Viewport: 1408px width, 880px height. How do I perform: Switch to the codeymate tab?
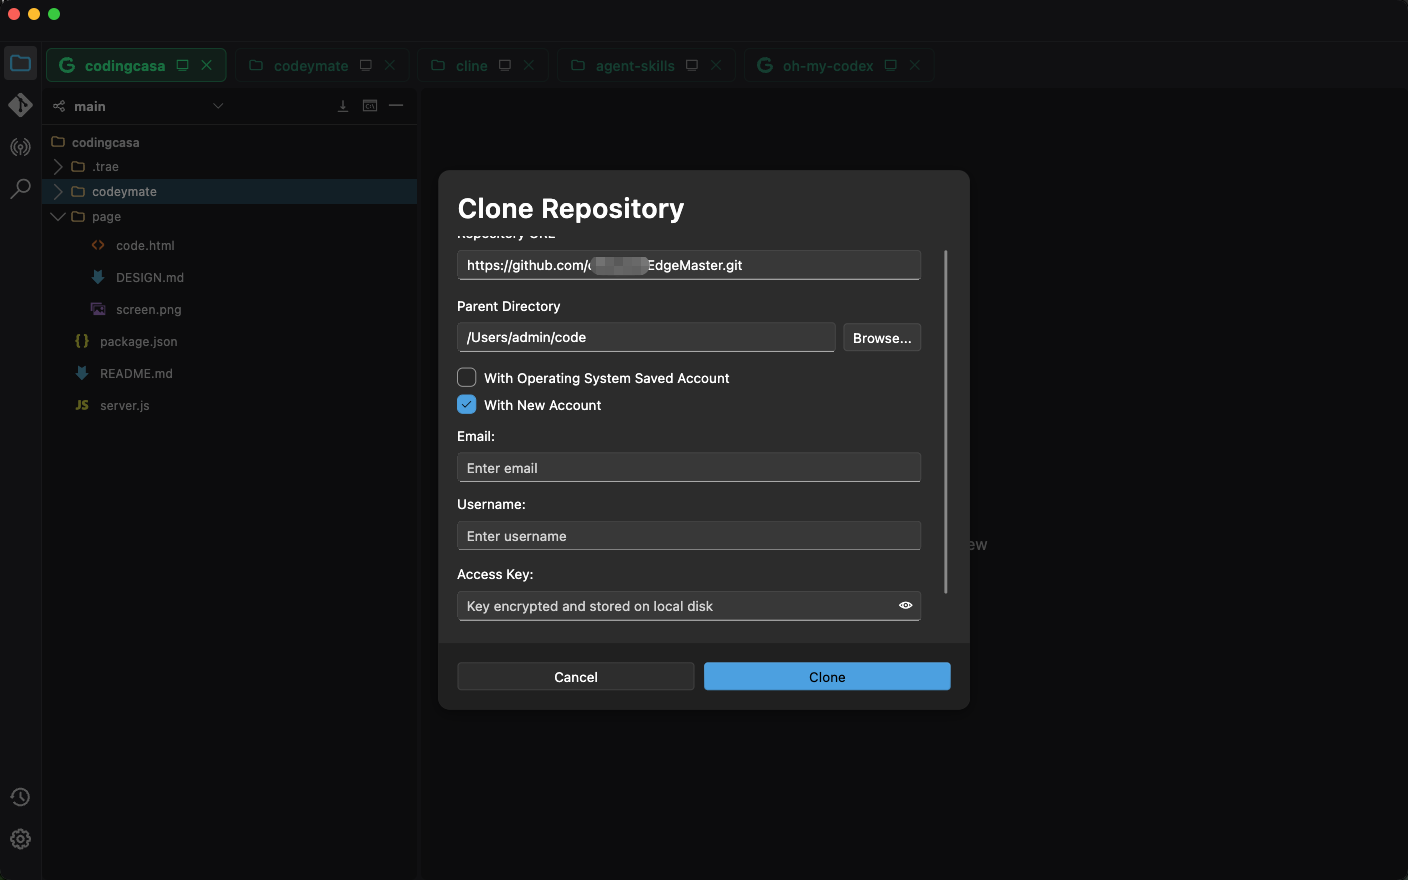311,66
